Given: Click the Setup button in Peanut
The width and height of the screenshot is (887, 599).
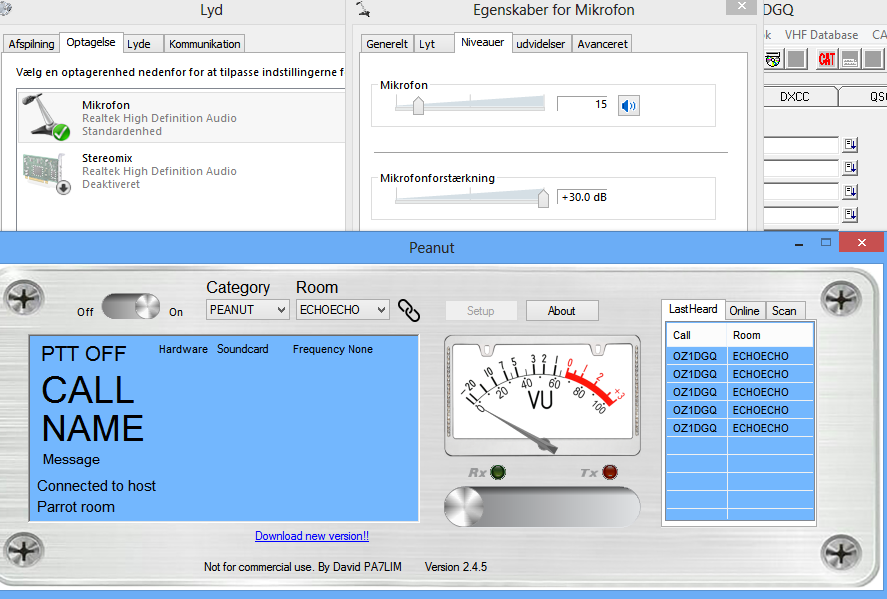Looking at the screenshot, I should (x=481, y=311).
